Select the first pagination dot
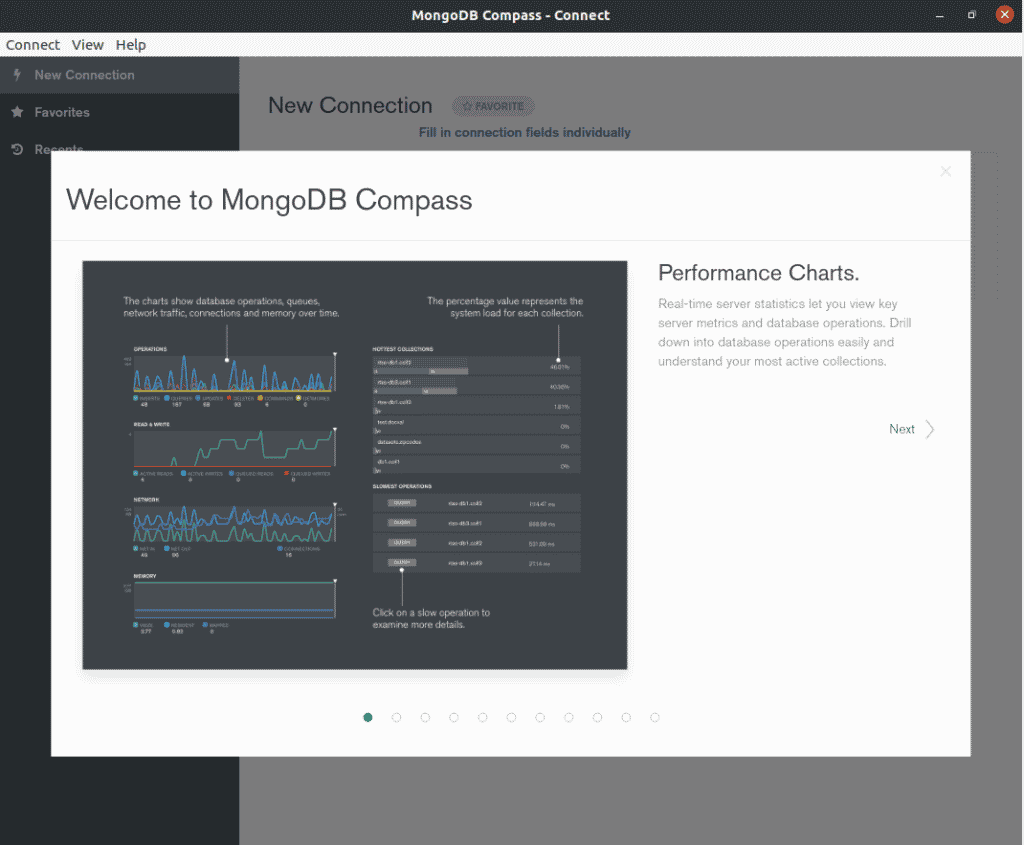 (x=367, y=717)
